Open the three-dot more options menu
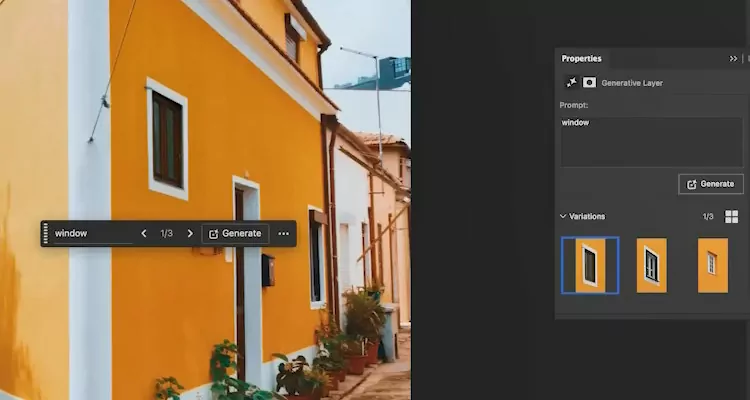 click(284, 233)
